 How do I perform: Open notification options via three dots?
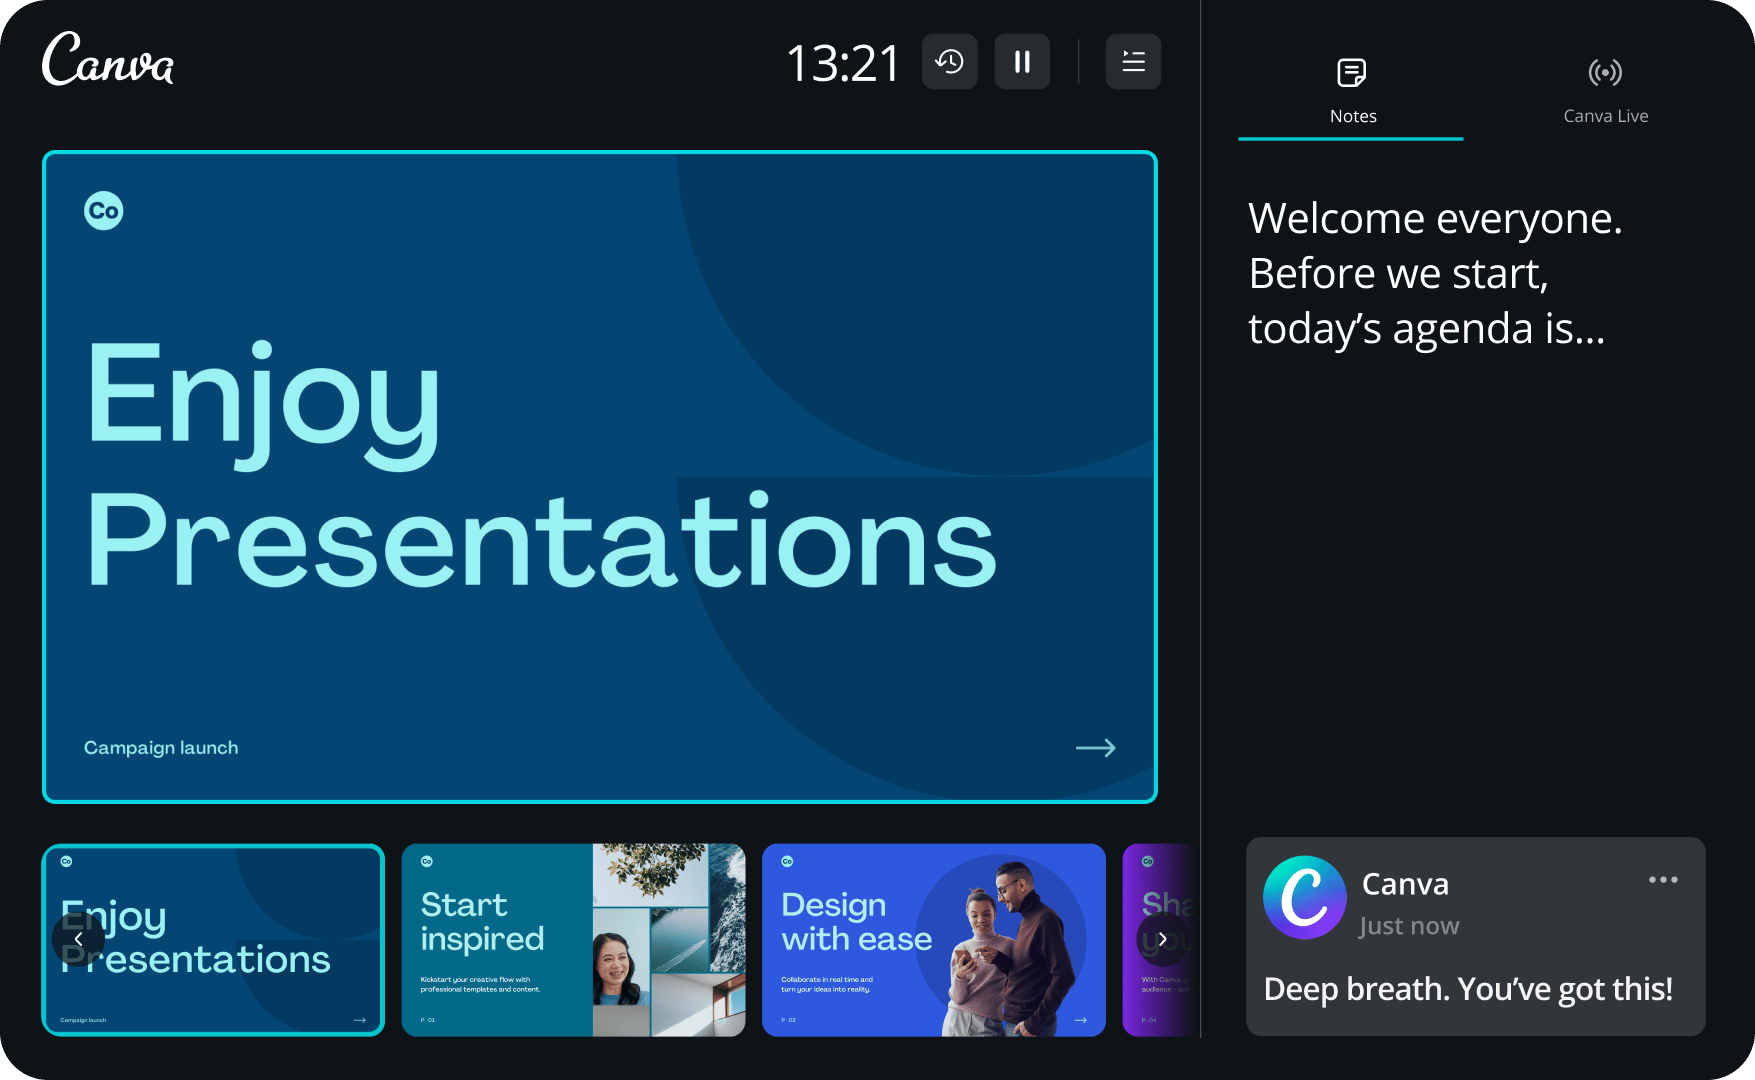click(x=1663, y=880)
